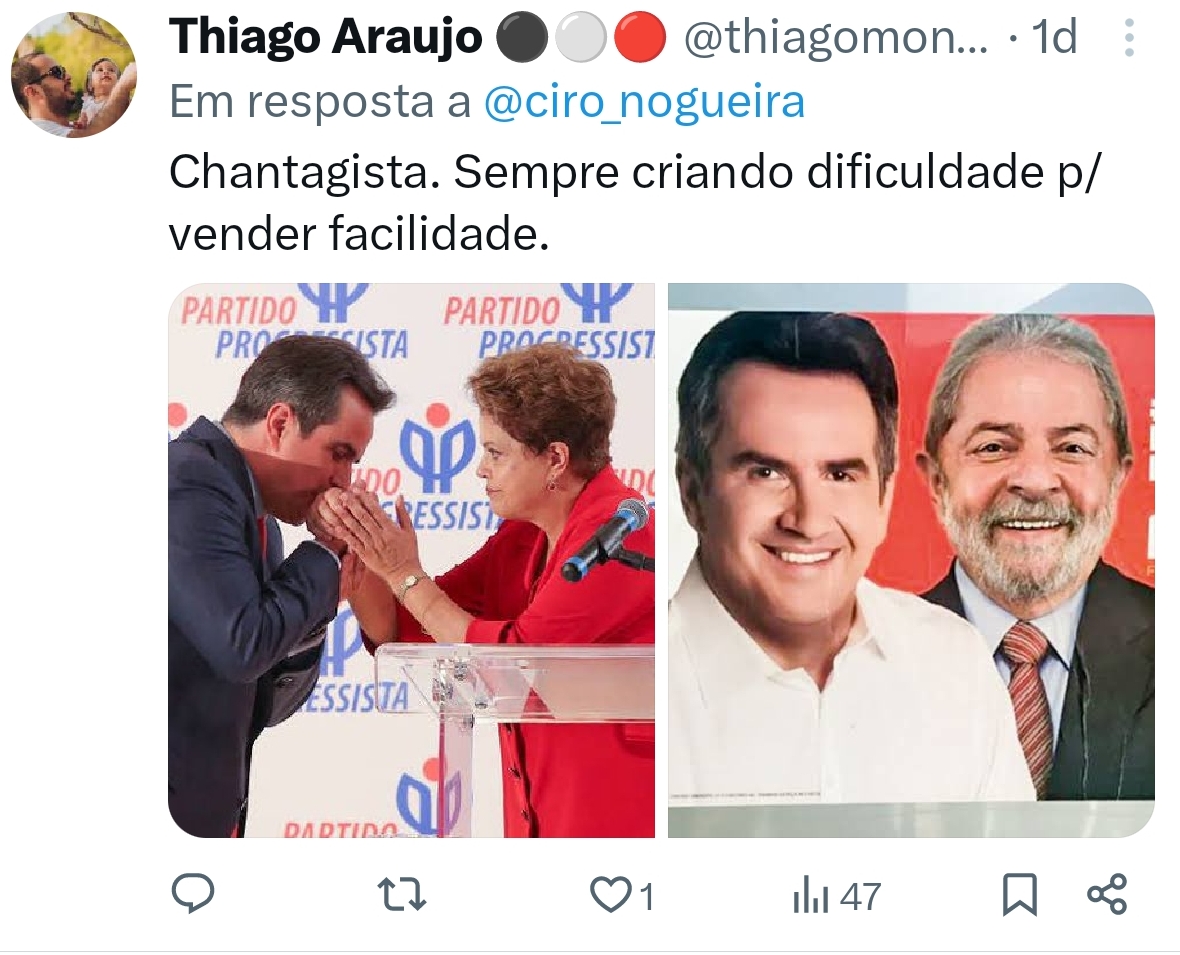View tweet analytics bar chart icon

[810, 896]
